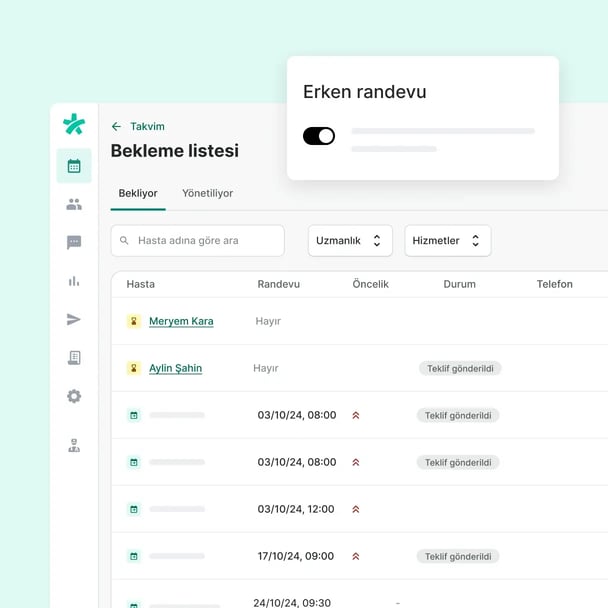The height and width of the screenshot is (608, 608).
Task: Switch to the Bekliyor tab
Action: [x=138, y=193]
